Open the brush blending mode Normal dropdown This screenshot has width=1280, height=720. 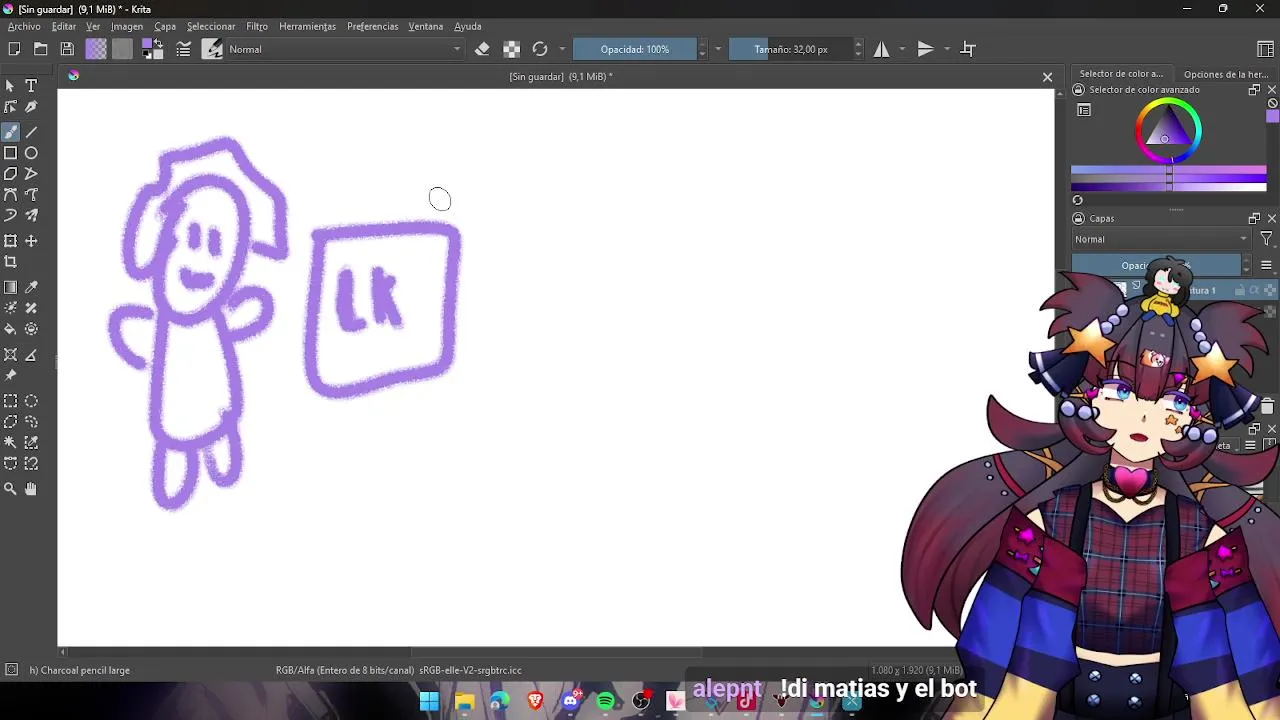[344, 49]
